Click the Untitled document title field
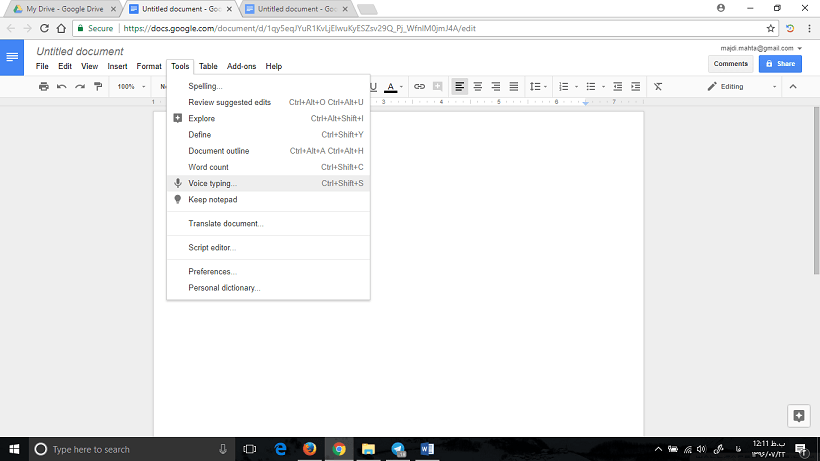Image resolution: width=820 pixels, height=461 pixels. click(x=80, y=51)
